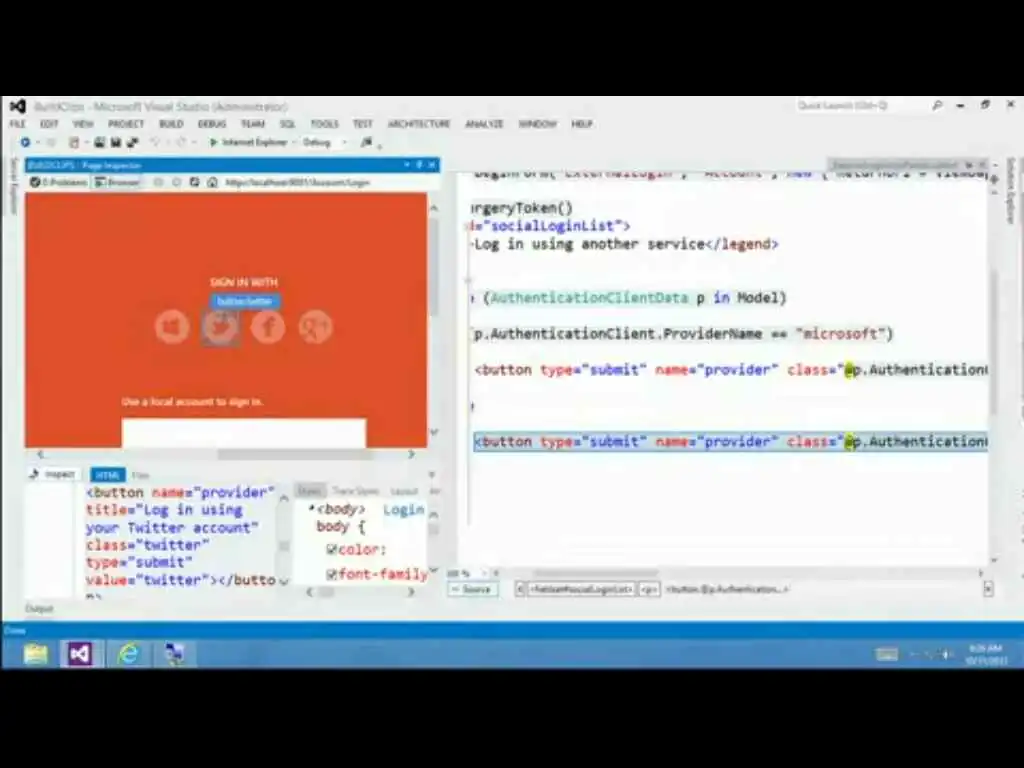The height and width of the screenshot is (768, 1024).
Task: Open the FILE menu
Action: click(x=18, y=124)
